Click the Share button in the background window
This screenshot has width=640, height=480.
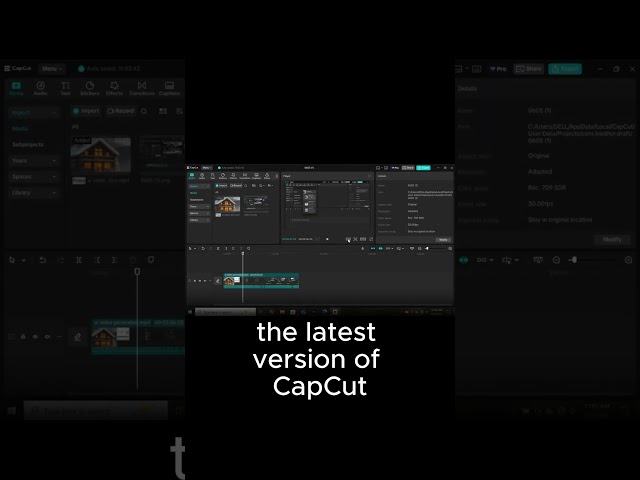(529, 69)
